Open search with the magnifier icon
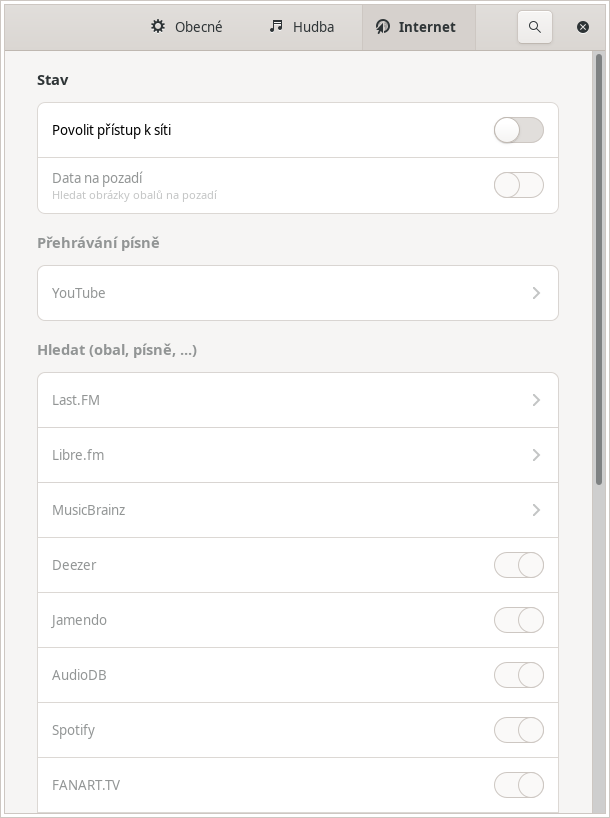 click(534, 27)
